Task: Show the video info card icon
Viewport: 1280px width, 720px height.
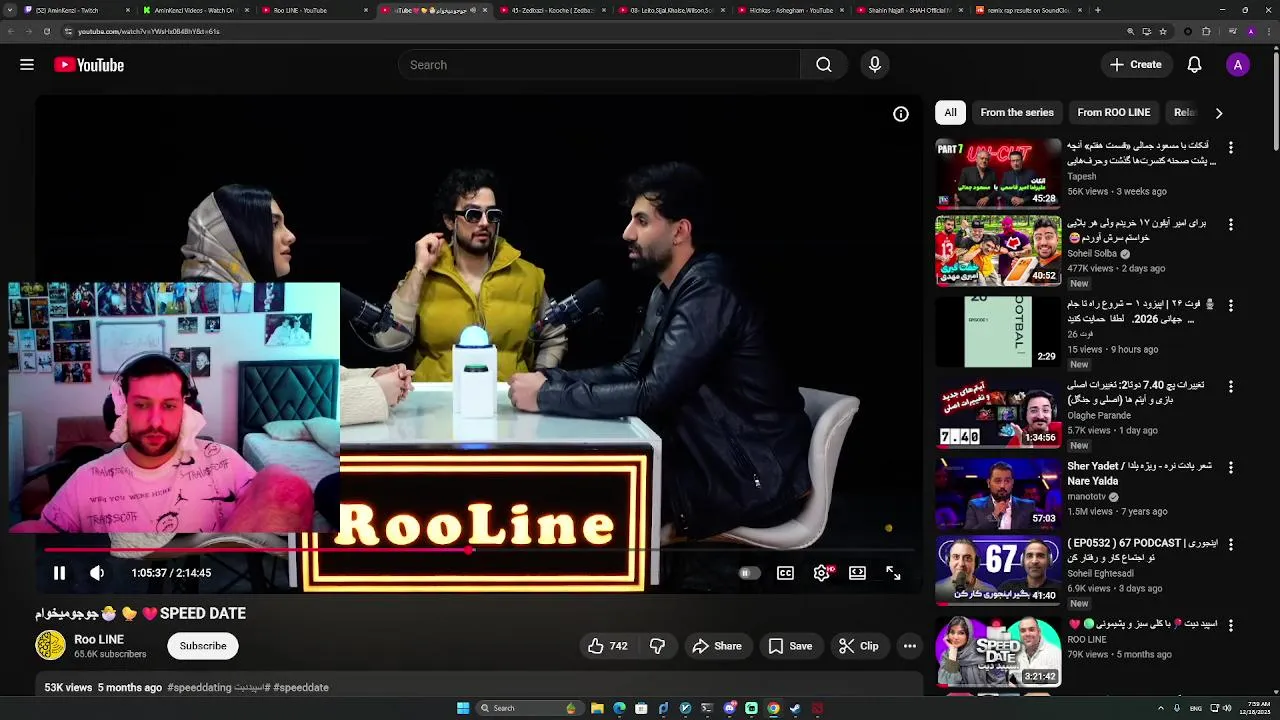Action: click(x=901, y=114)
